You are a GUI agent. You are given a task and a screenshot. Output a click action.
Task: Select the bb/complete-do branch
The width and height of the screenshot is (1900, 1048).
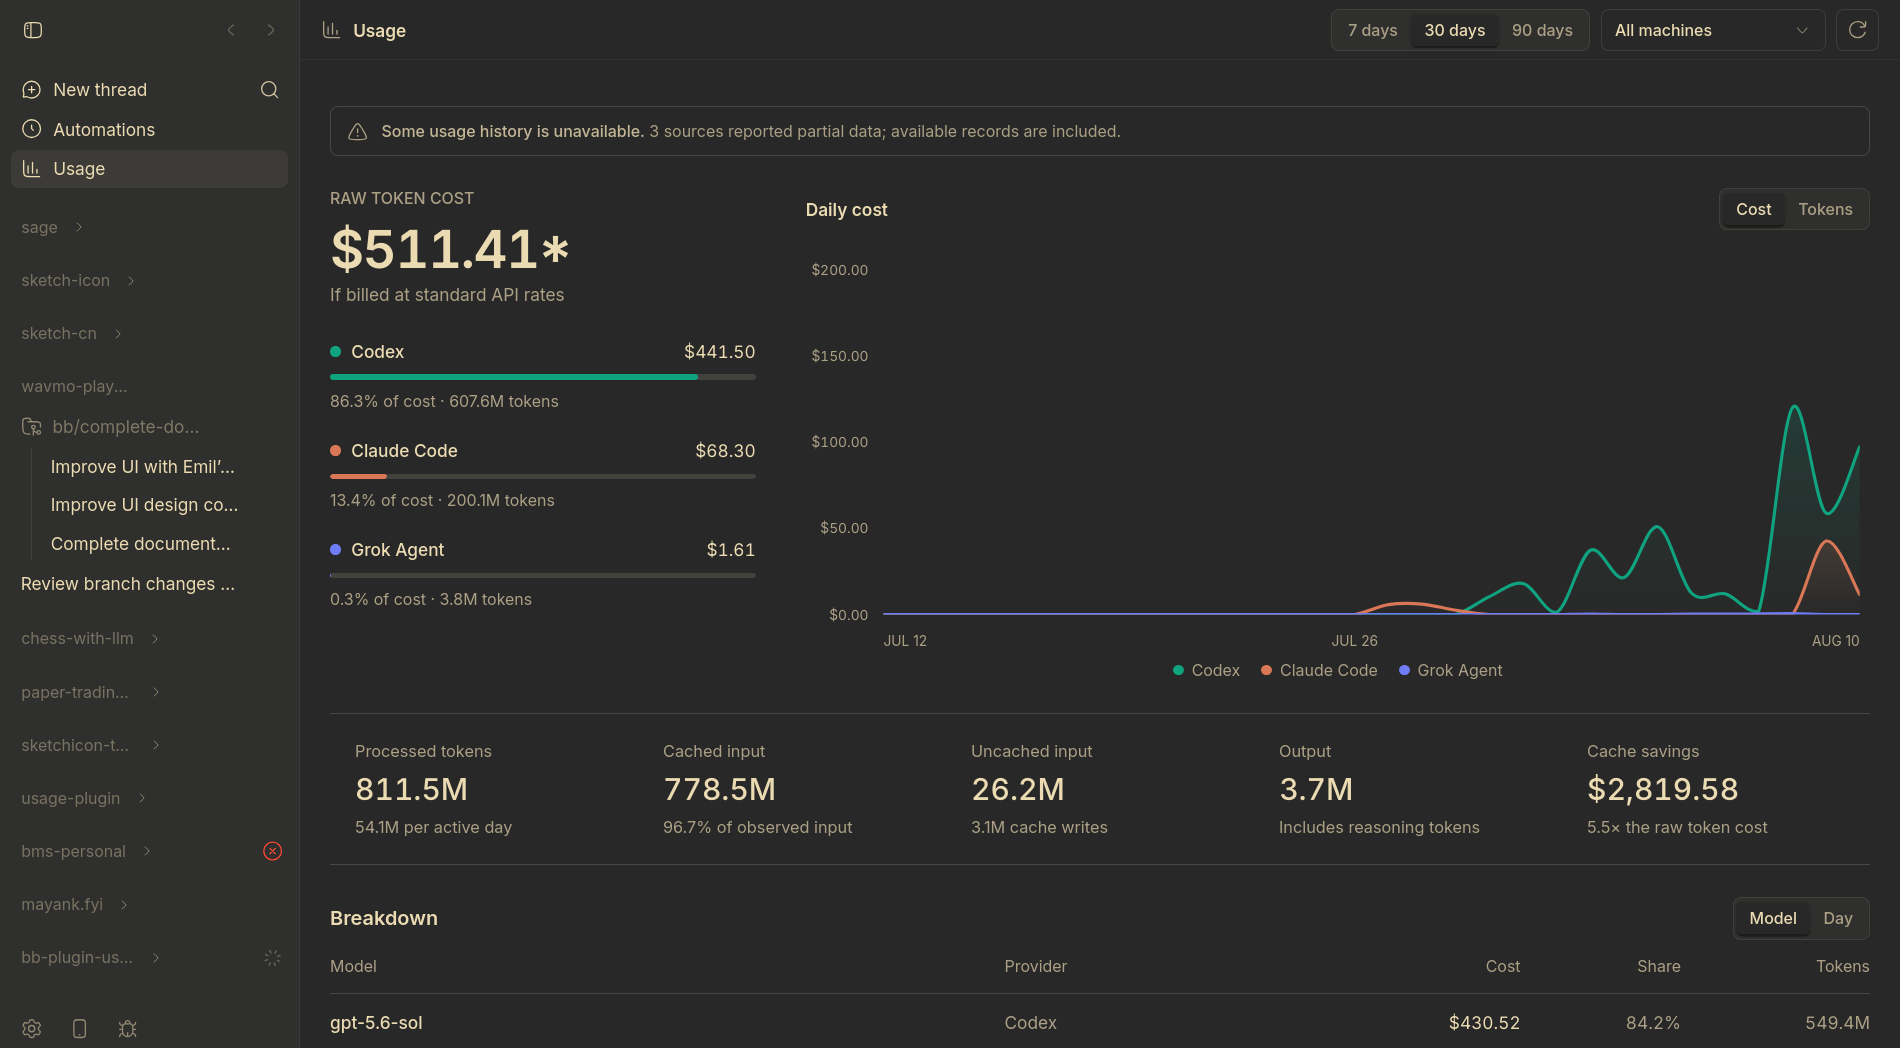pyautogui.click(x=126, y=427)
